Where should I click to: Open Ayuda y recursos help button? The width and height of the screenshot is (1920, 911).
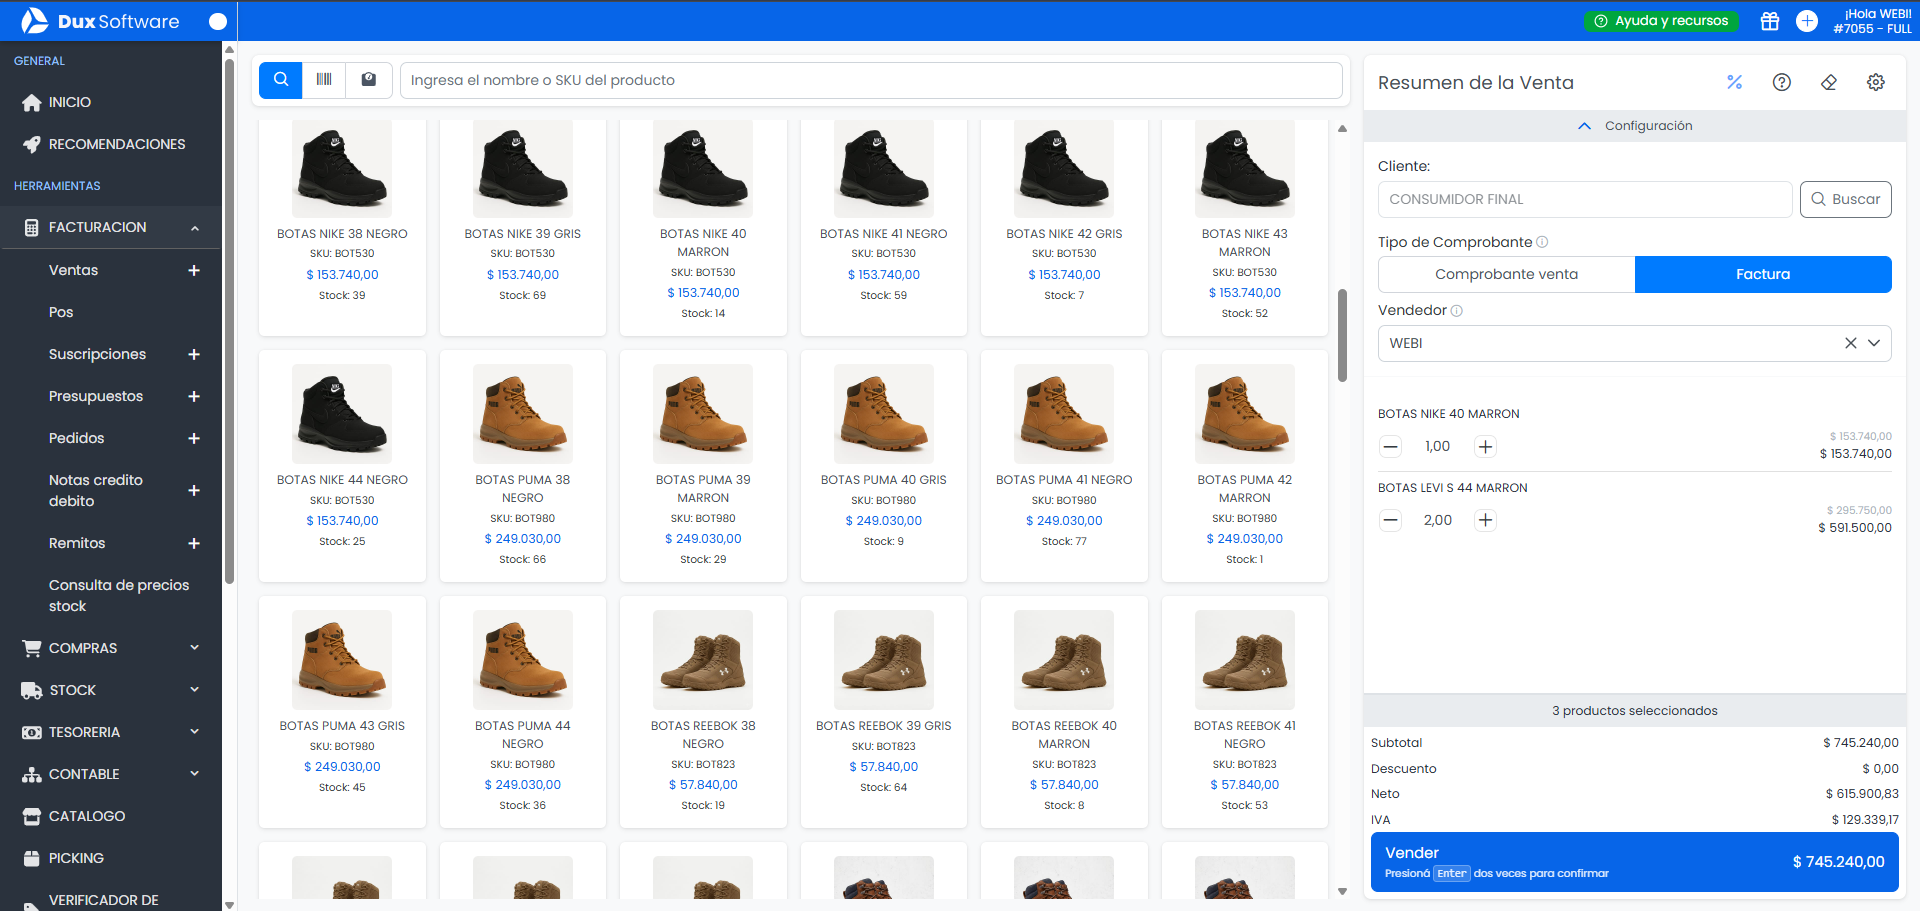tap(1662, 21)
